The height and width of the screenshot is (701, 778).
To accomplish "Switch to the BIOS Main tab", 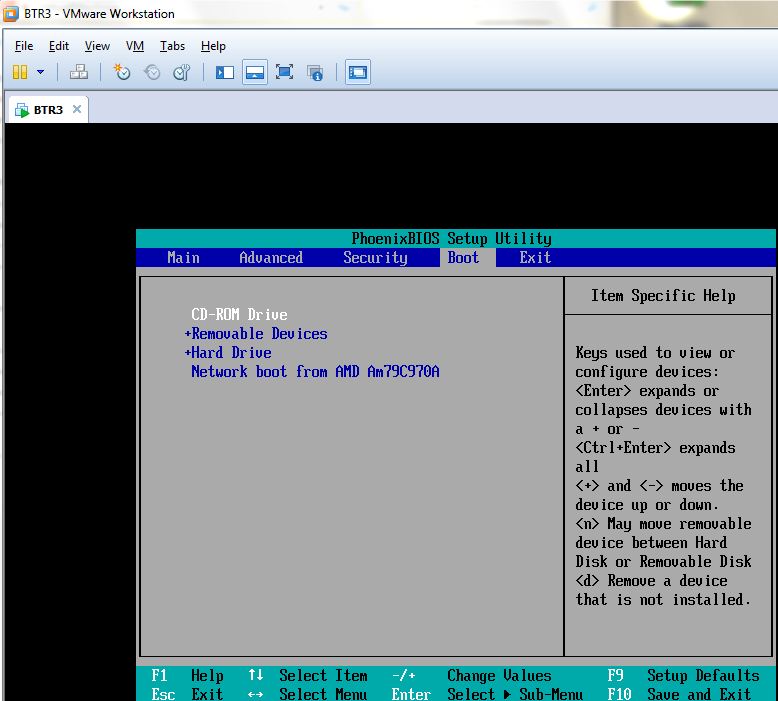I will [x=183, y=257].
